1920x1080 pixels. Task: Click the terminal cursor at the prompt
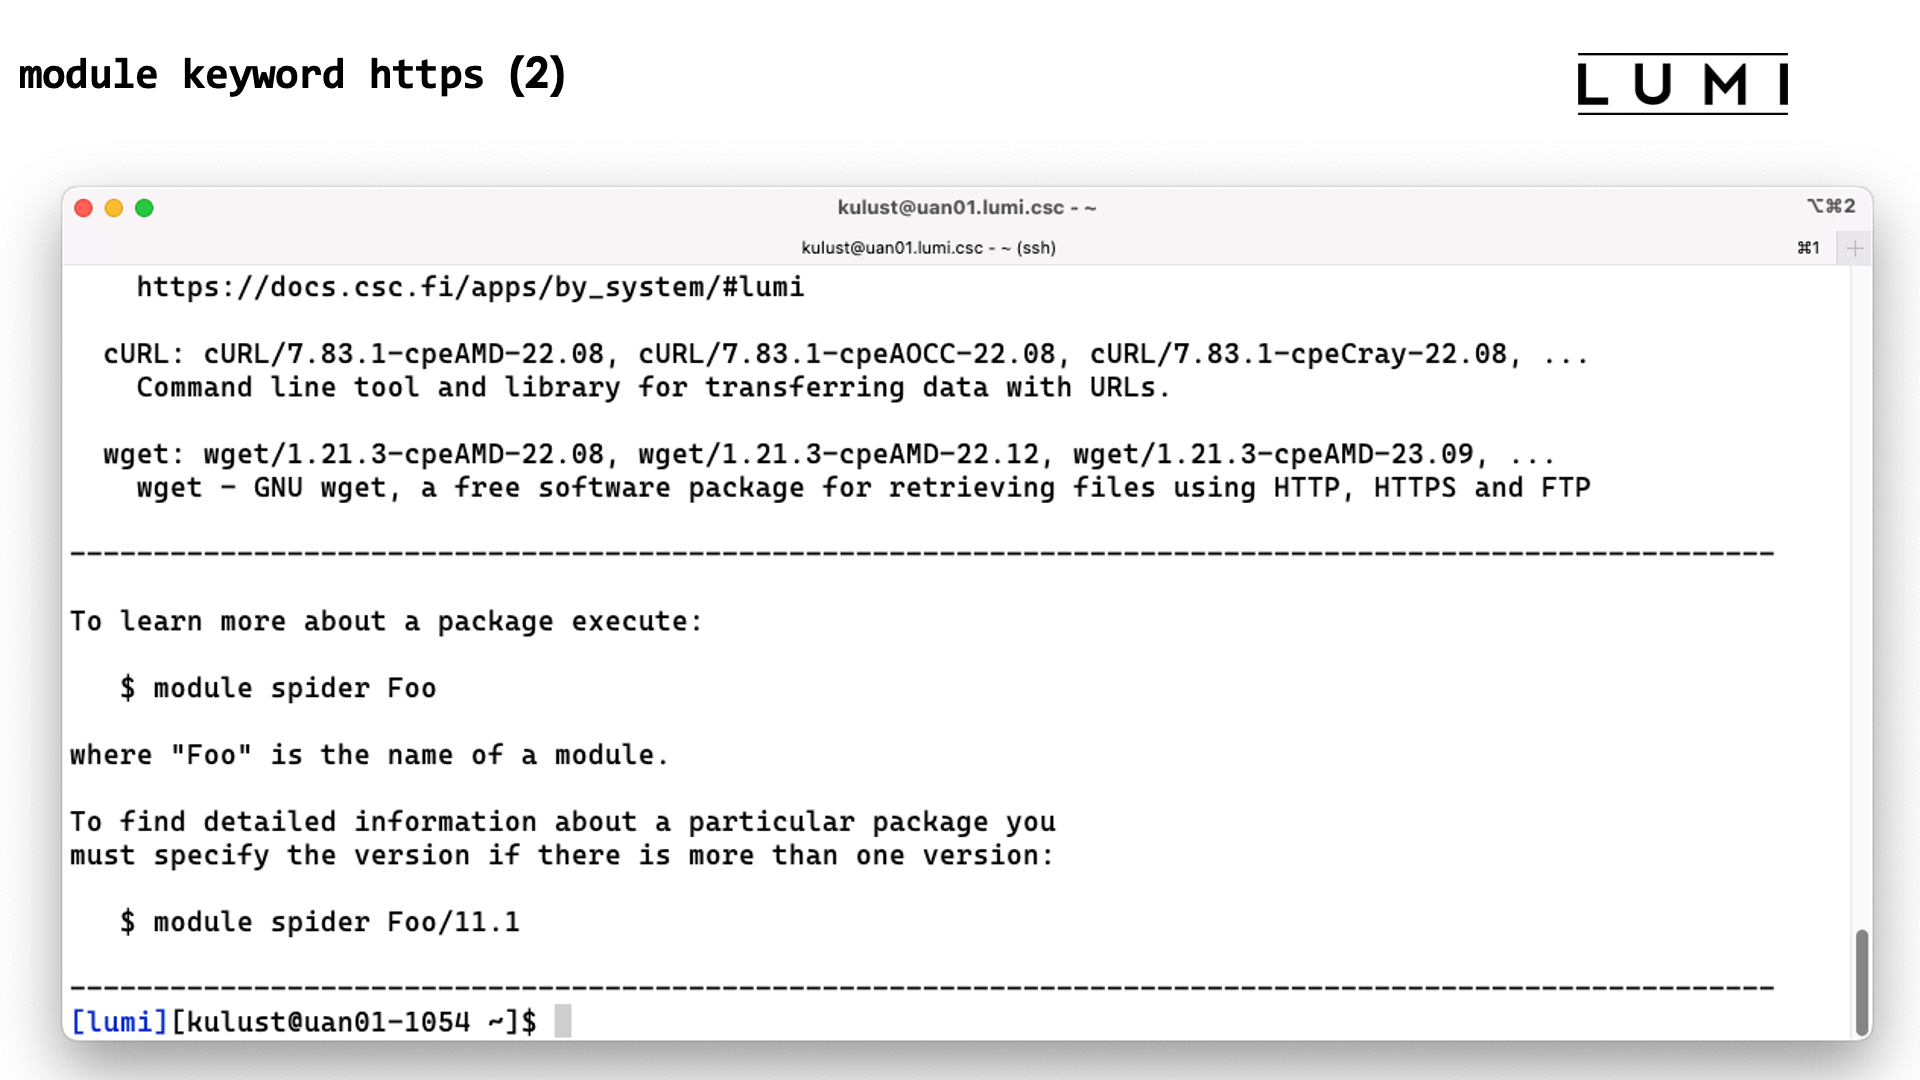click(563, 1021)
